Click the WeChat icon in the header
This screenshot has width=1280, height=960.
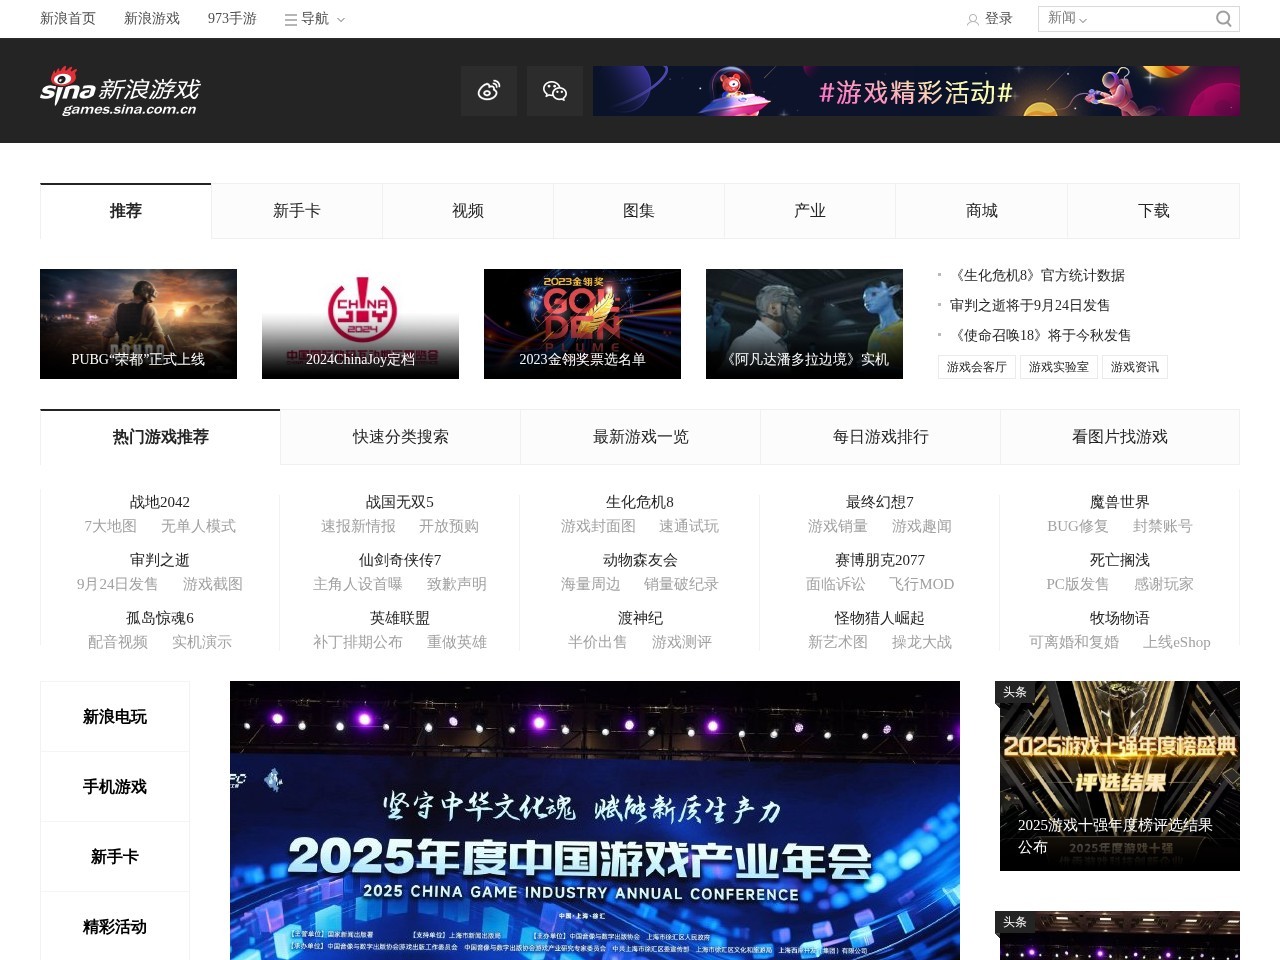pyautogui.click(x=555, y=90)
